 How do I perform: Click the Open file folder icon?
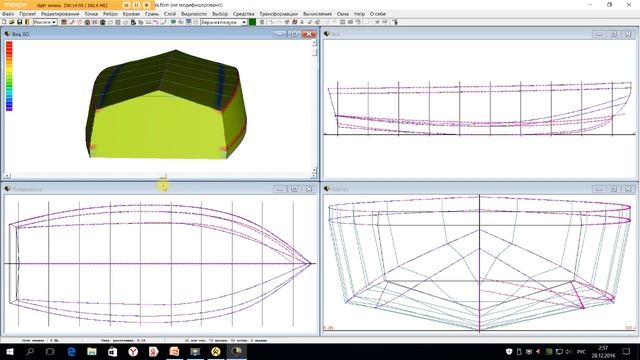tap(12, 22)
